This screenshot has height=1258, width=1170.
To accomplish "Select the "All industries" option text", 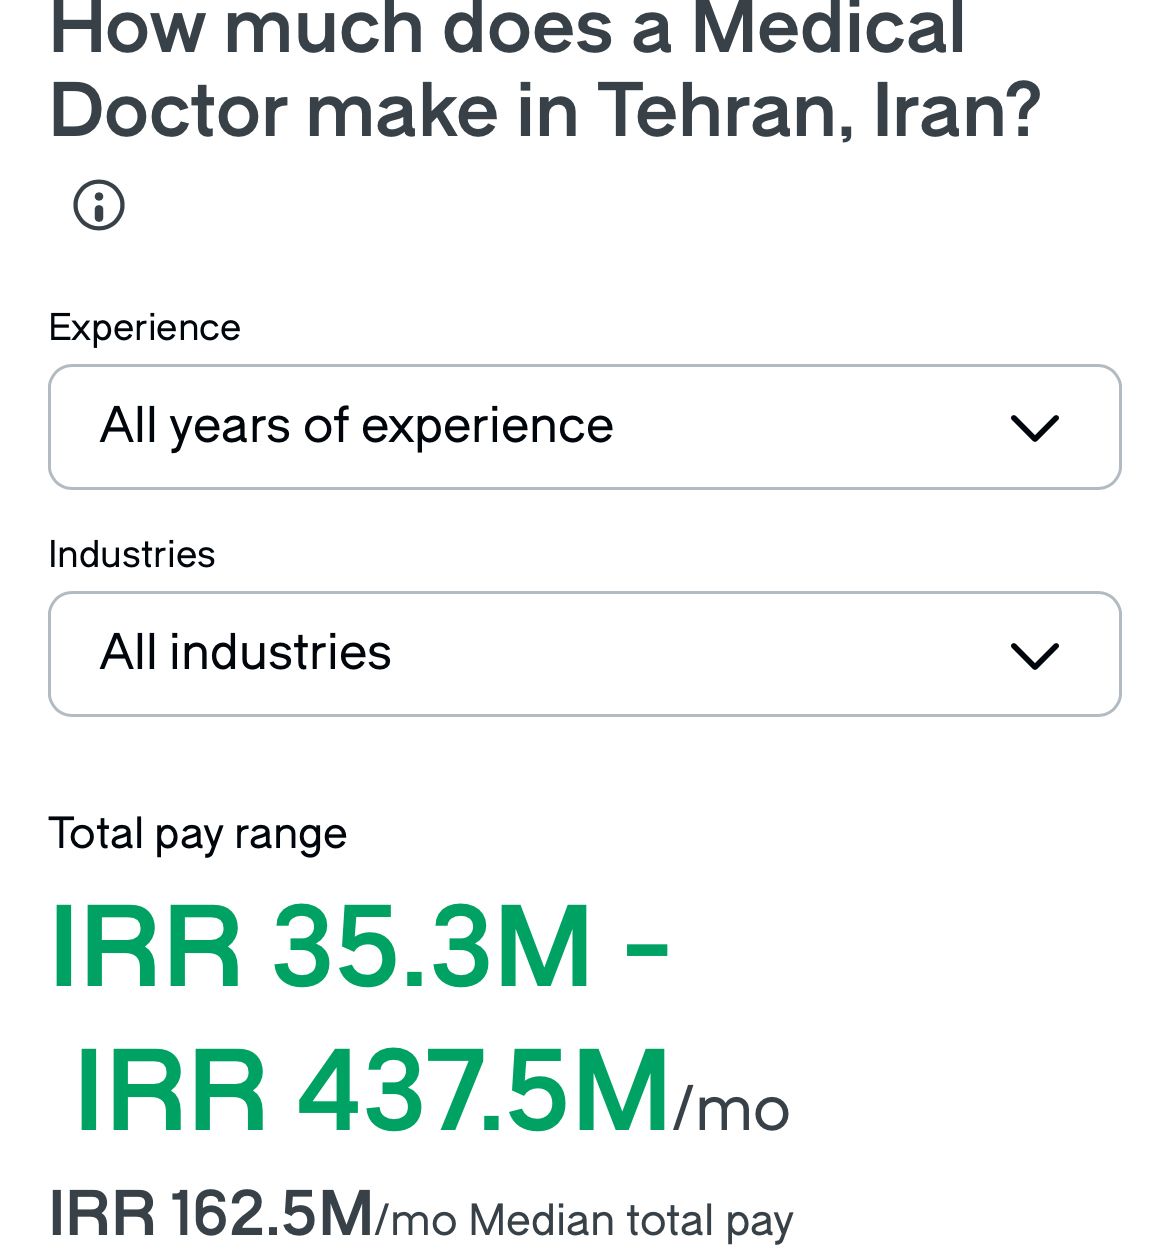I will [245, 653].
